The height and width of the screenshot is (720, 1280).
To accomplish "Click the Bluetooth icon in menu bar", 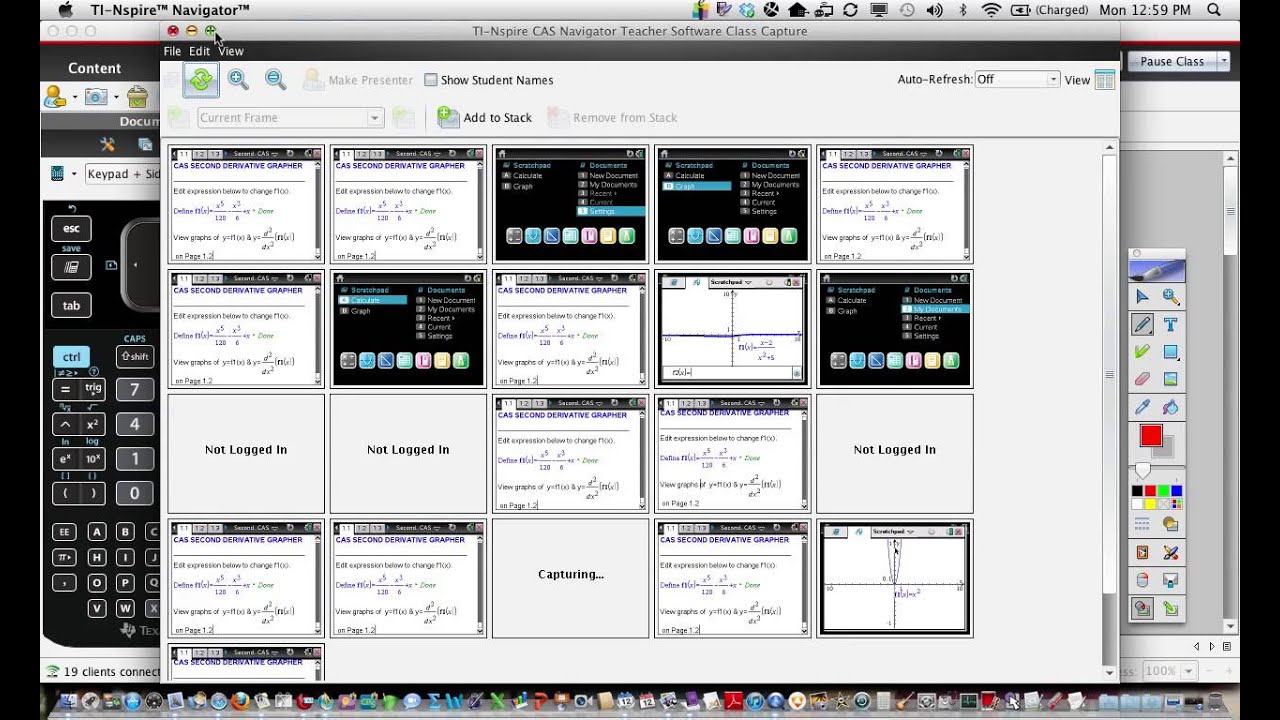I will (963, 10).
